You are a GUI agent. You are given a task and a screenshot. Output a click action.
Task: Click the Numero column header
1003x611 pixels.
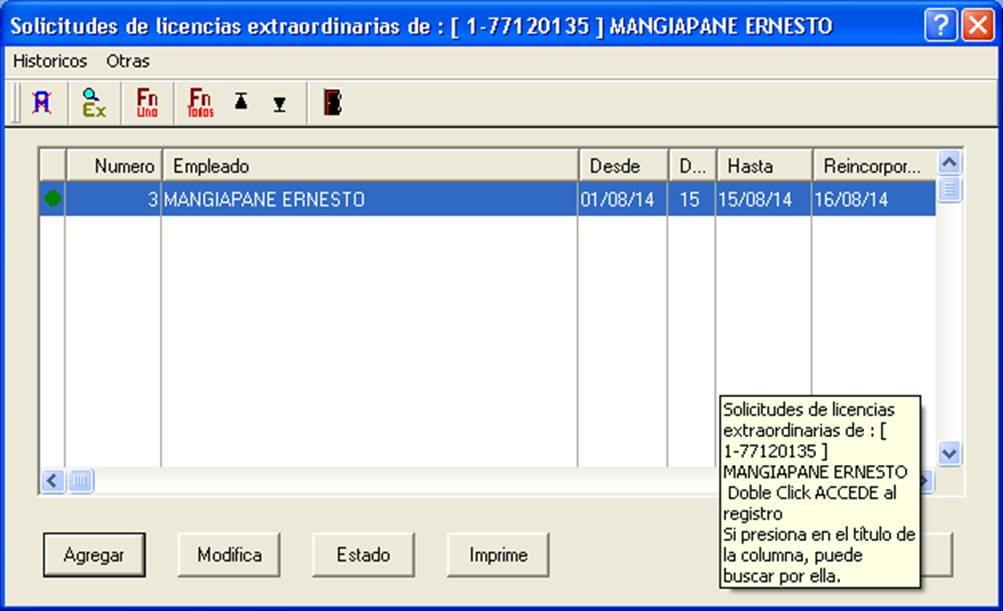(x=114, y=166)
